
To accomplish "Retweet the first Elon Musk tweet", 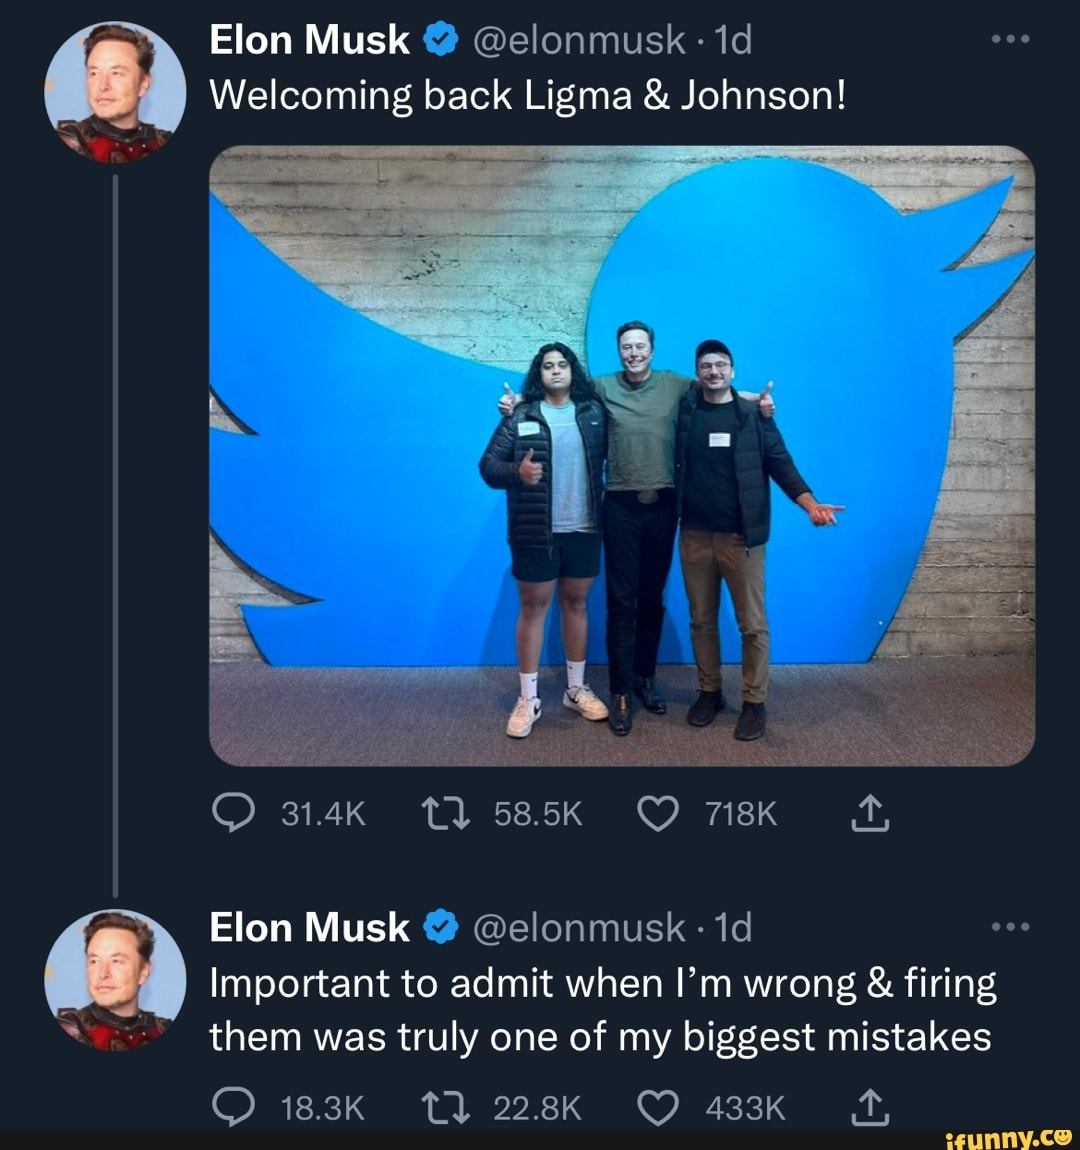I will pos(443,813).
